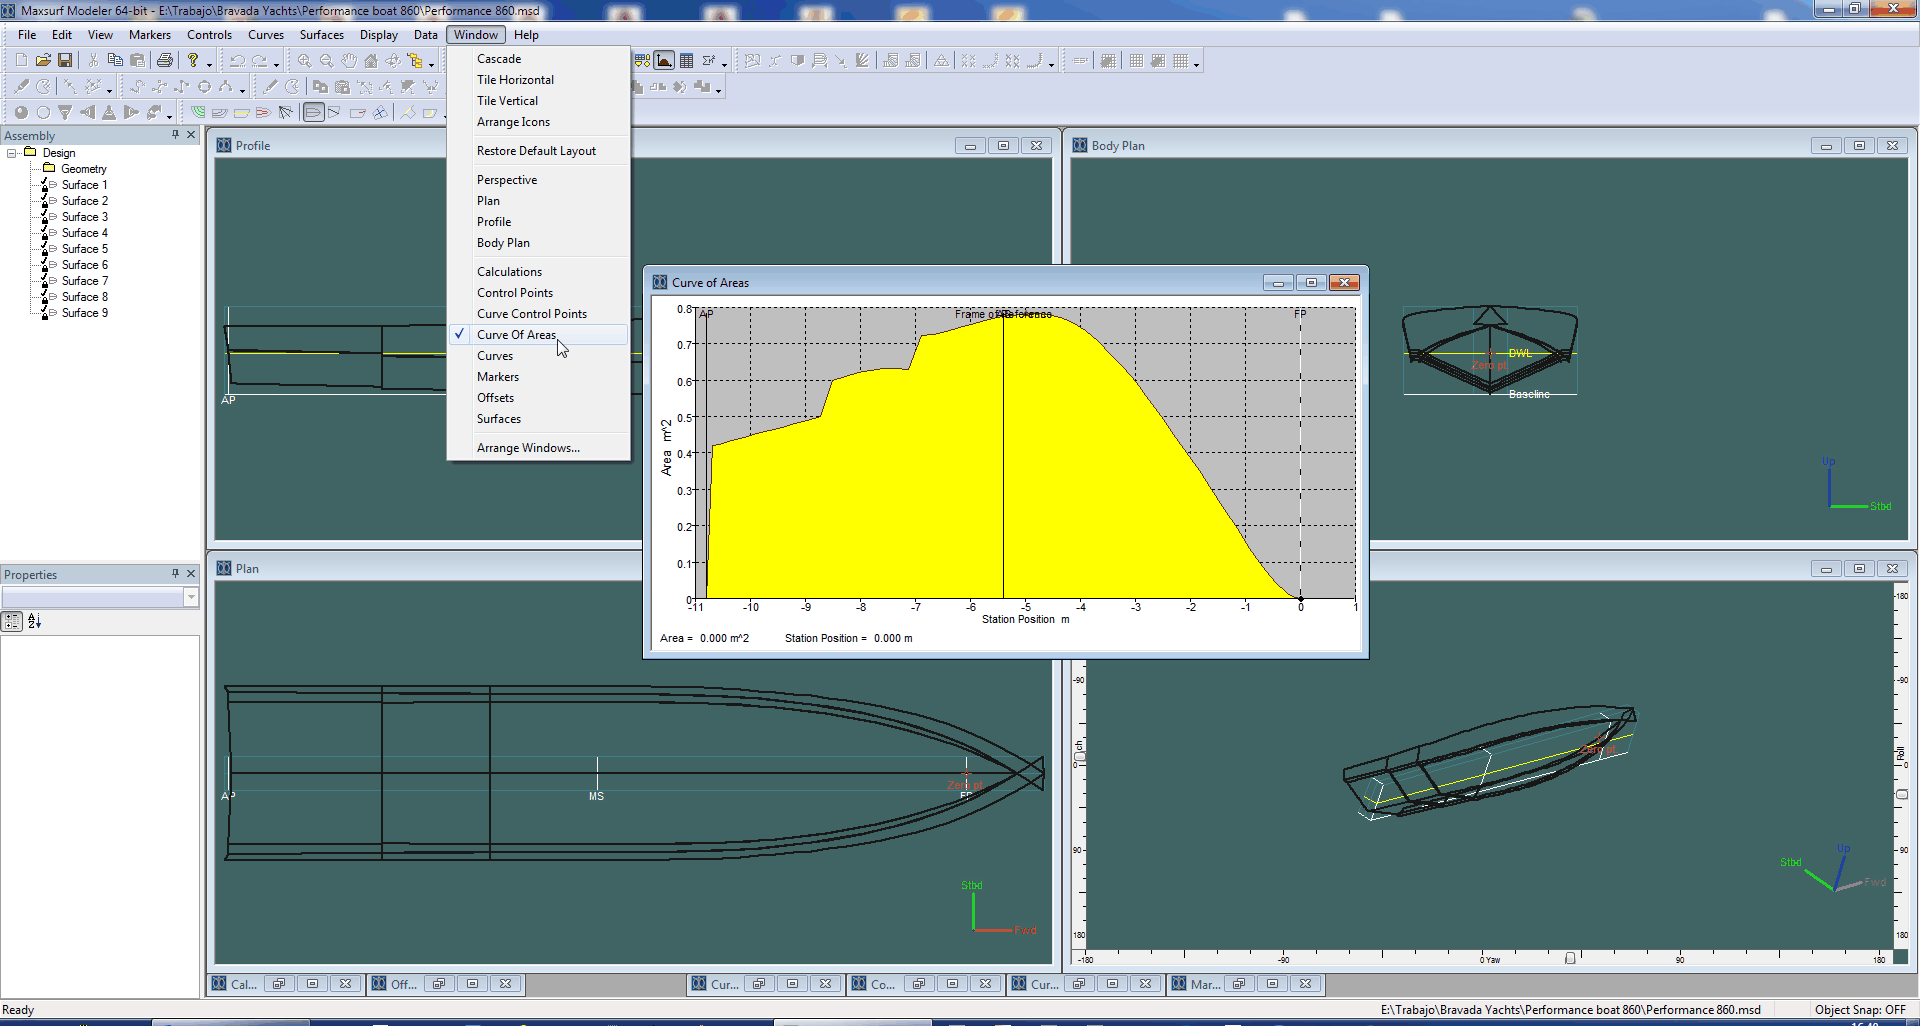Open dropdown arrow after Assembly toolbar icon
Image resolution: width=1920 pixels, height=1026 pixels.
431,64
